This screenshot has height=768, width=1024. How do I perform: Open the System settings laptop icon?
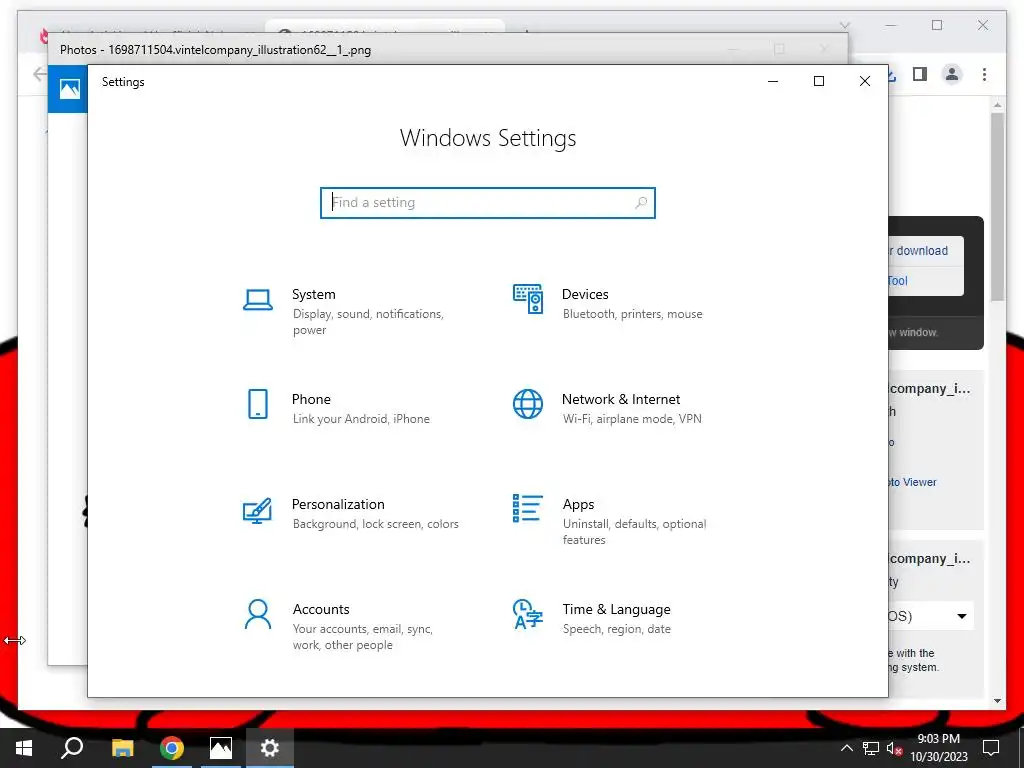coord(258,300)
